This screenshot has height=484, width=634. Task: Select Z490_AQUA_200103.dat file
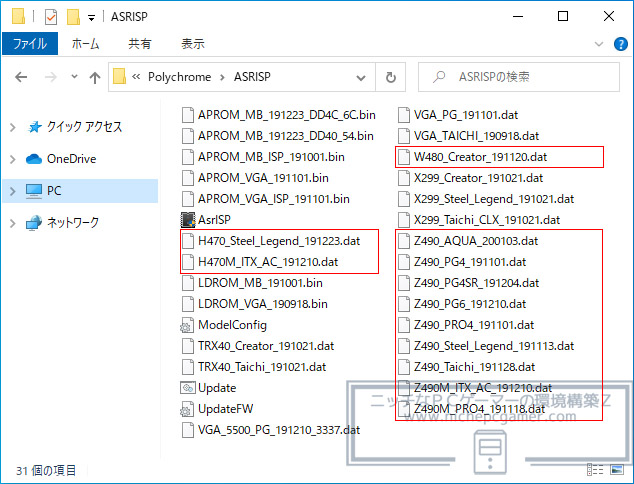pyautogui.click(x=468, y=241)
